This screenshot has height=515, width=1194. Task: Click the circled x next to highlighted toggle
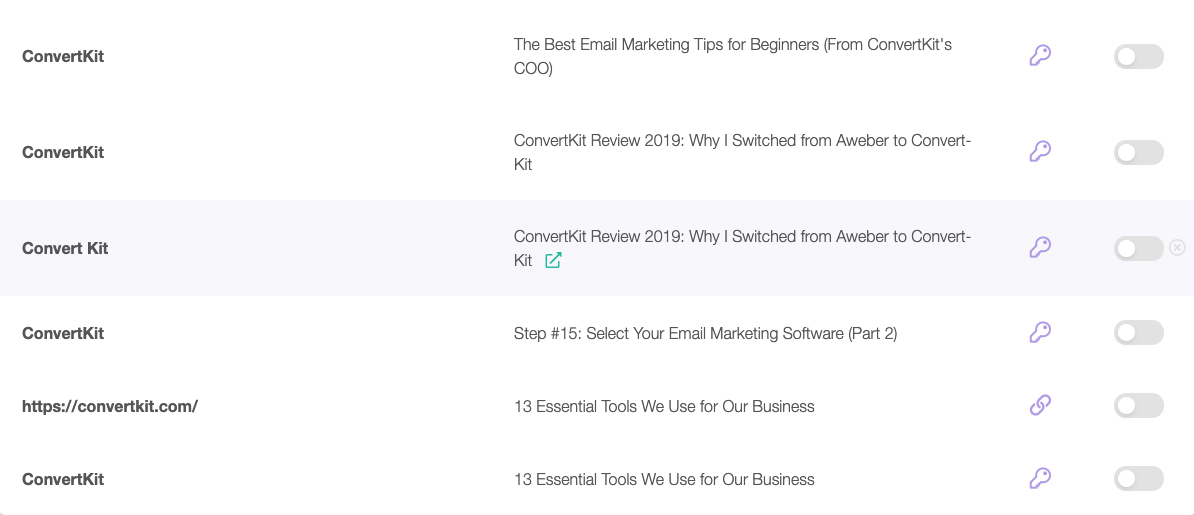point(1177,248)
